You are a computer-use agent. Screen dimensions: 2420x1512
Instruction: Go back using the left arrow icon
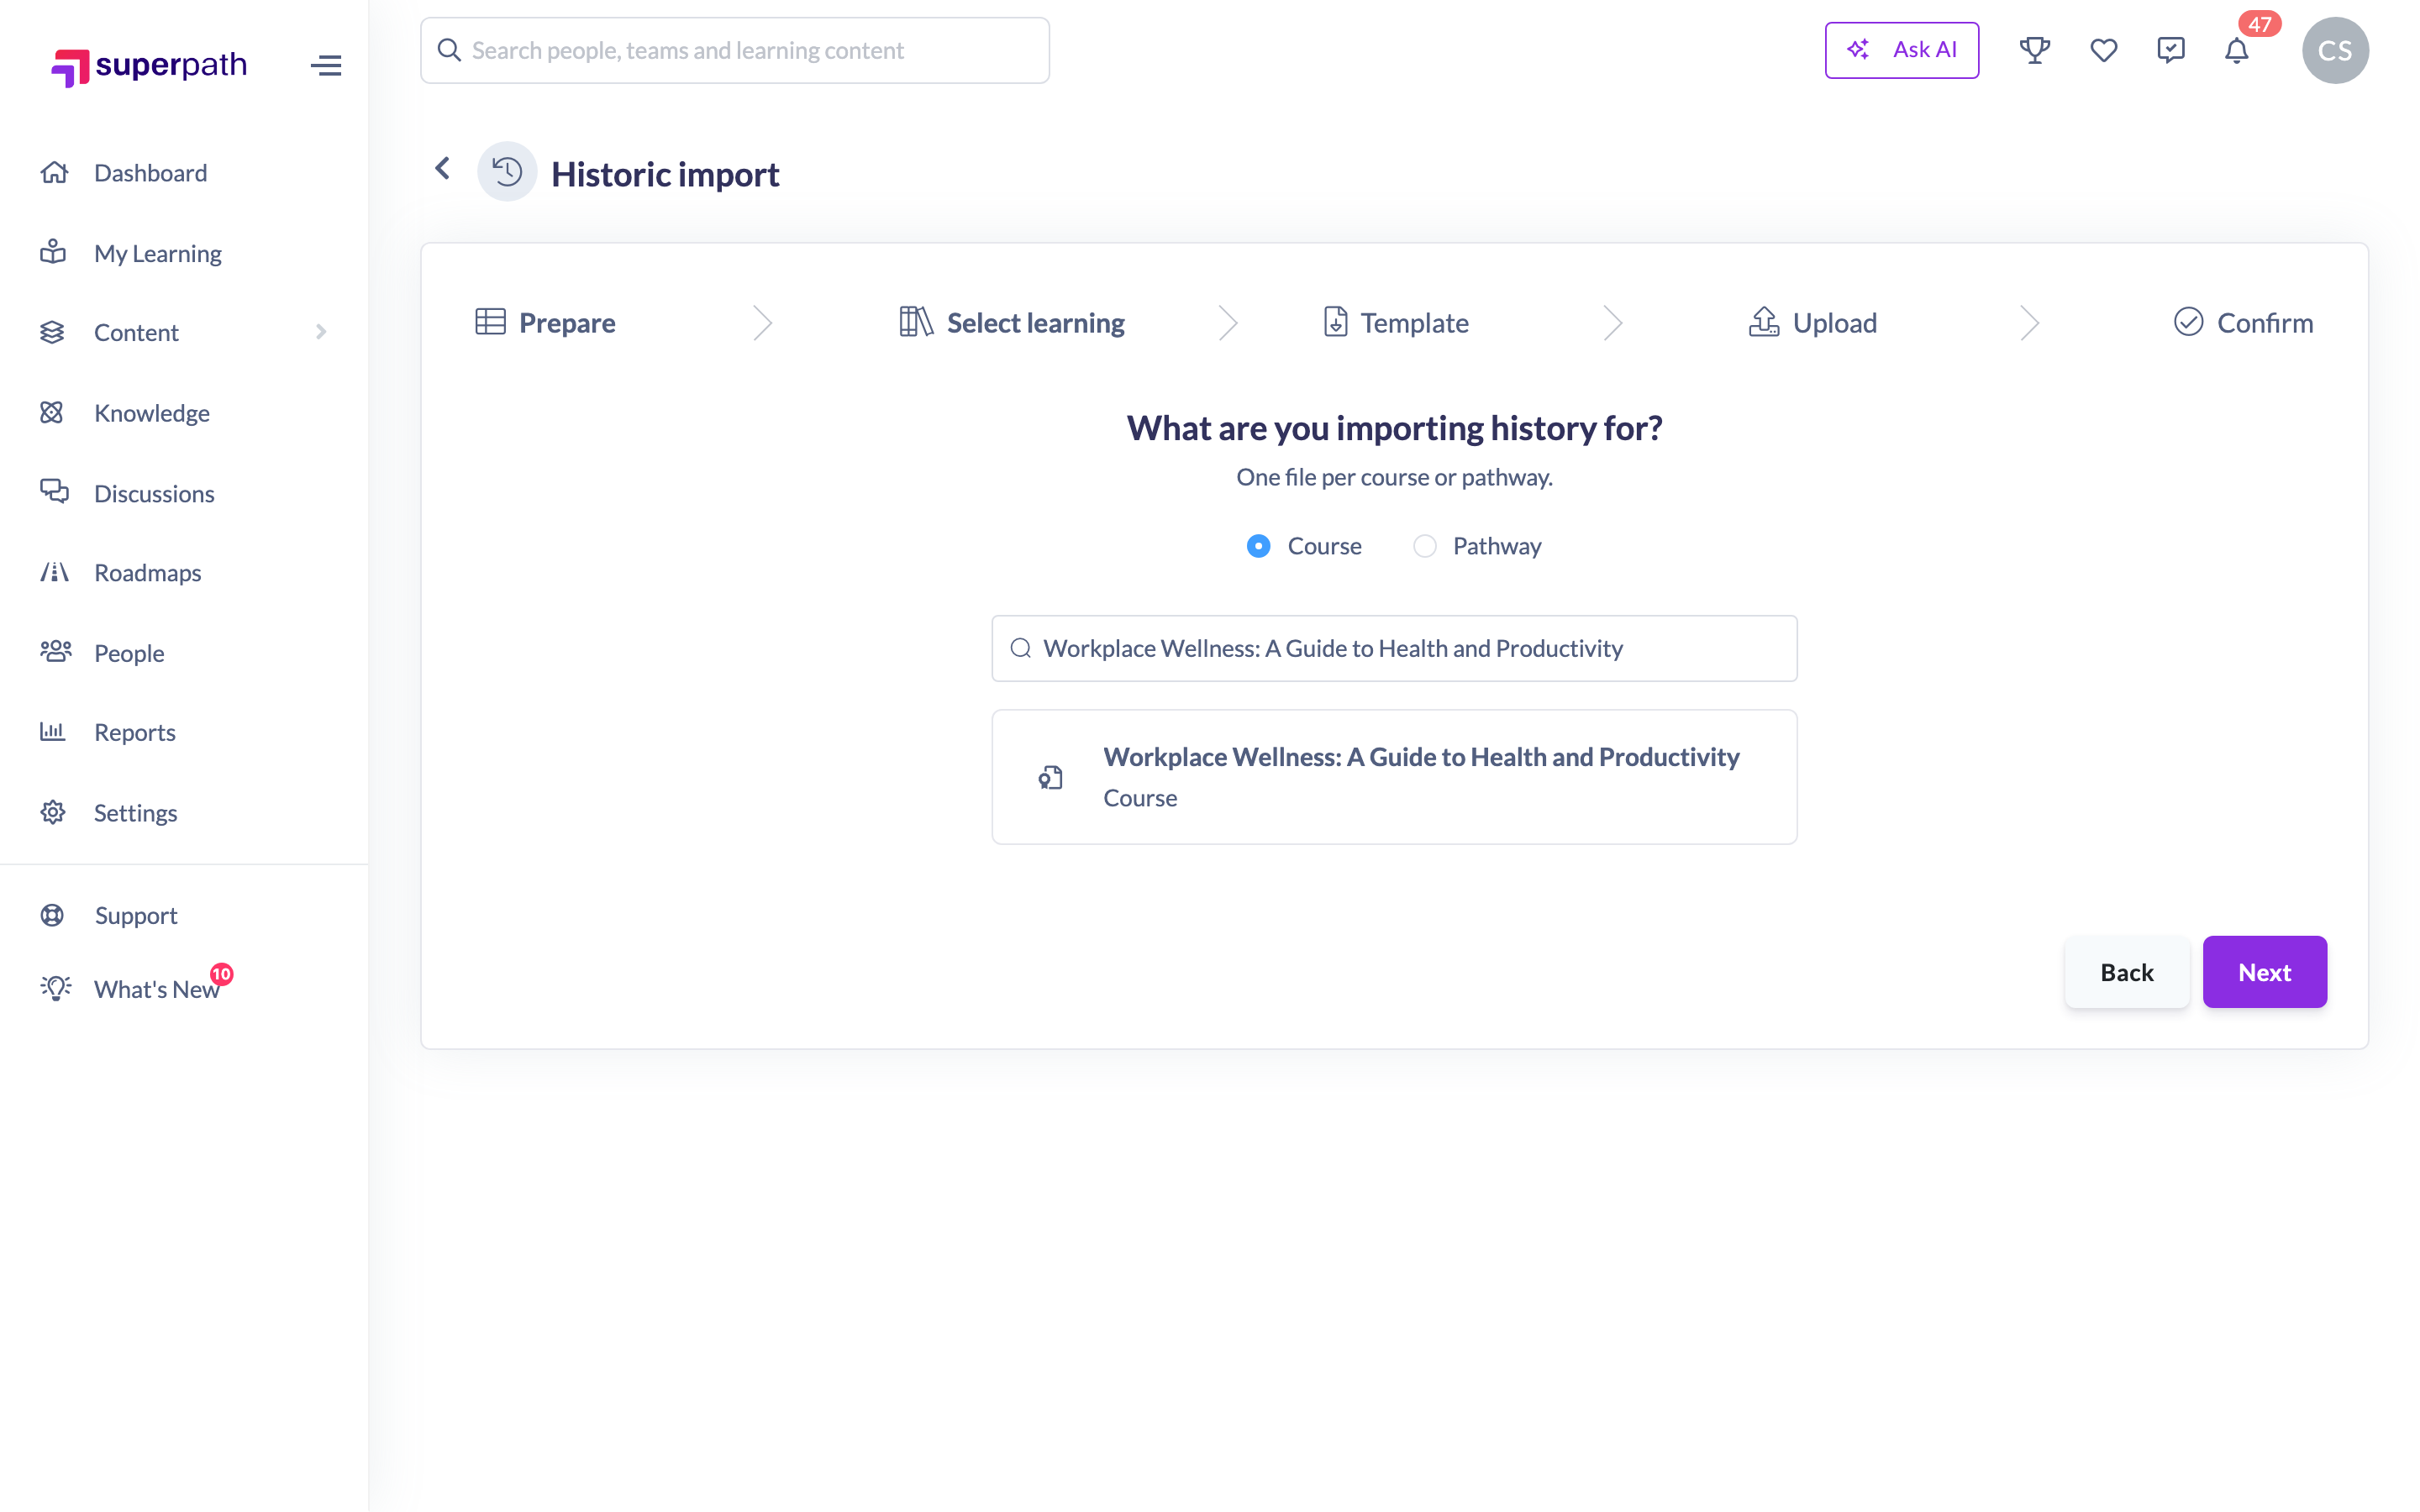click(x=442, y=168)
